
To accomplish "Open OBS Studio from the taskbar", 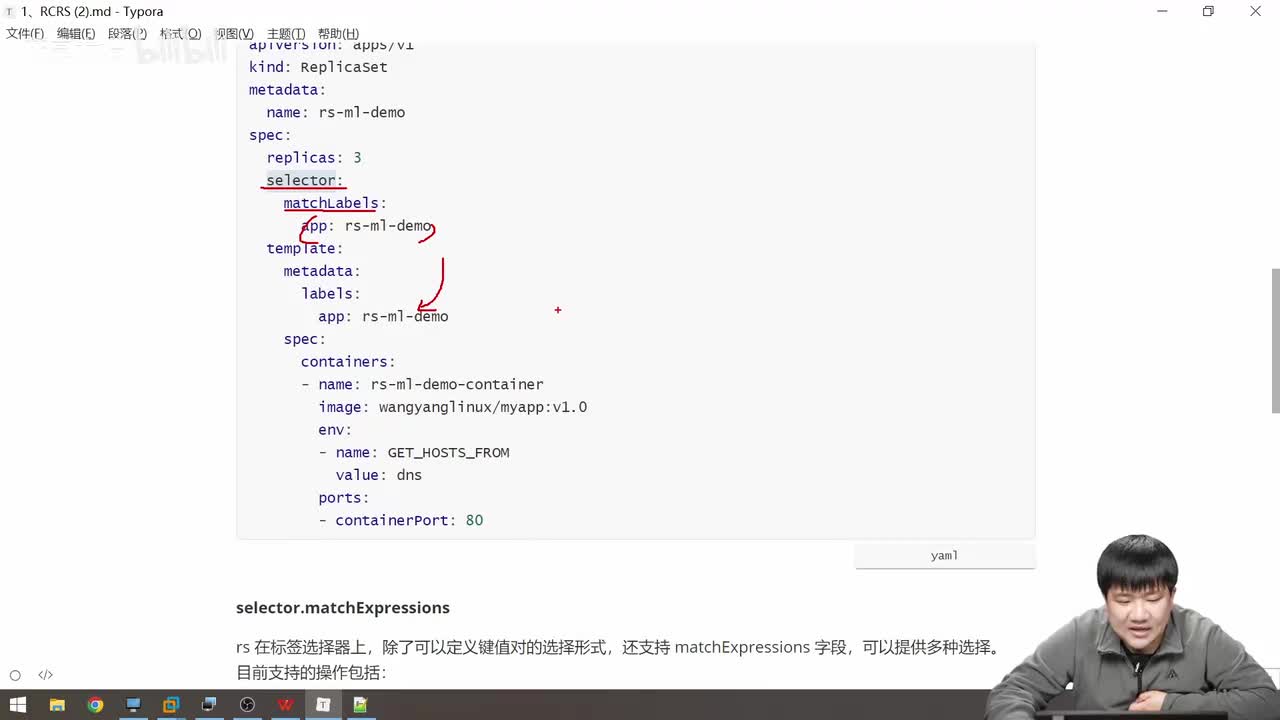I will click(x=247, y=705).
